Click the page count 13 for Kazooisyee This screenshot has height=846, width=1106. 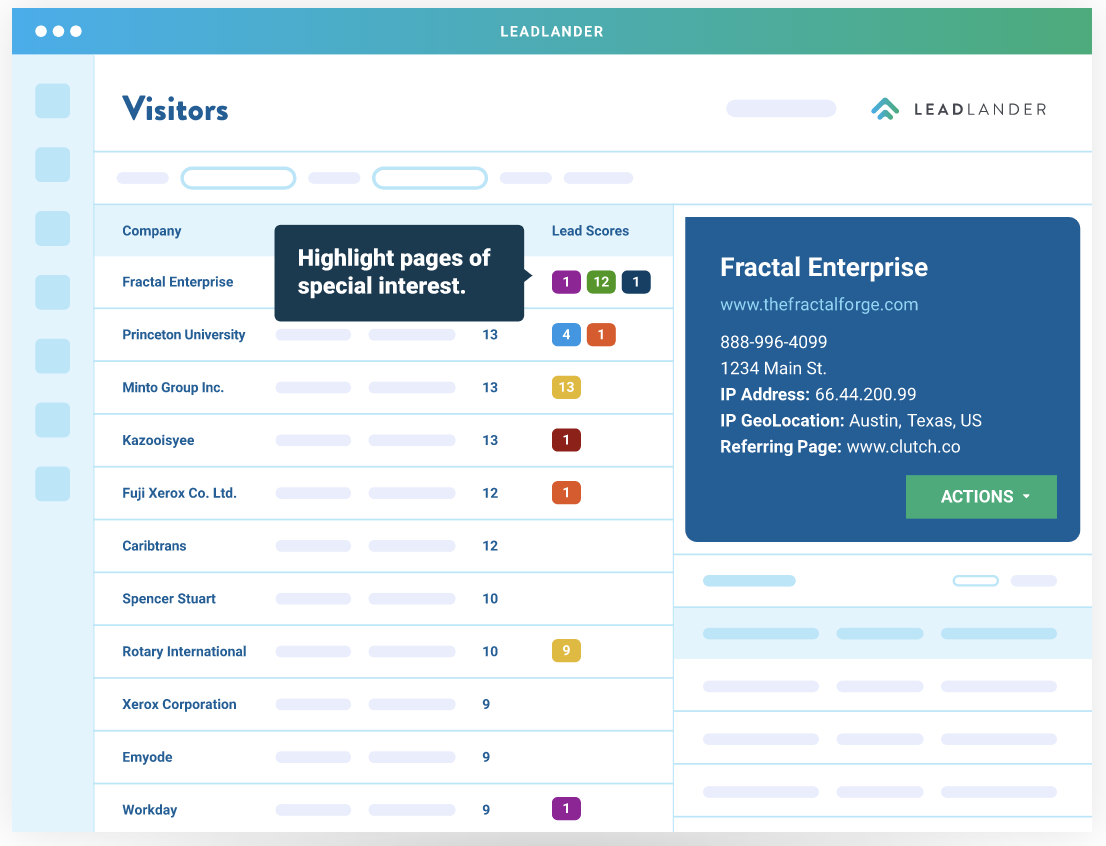(490, 441)
